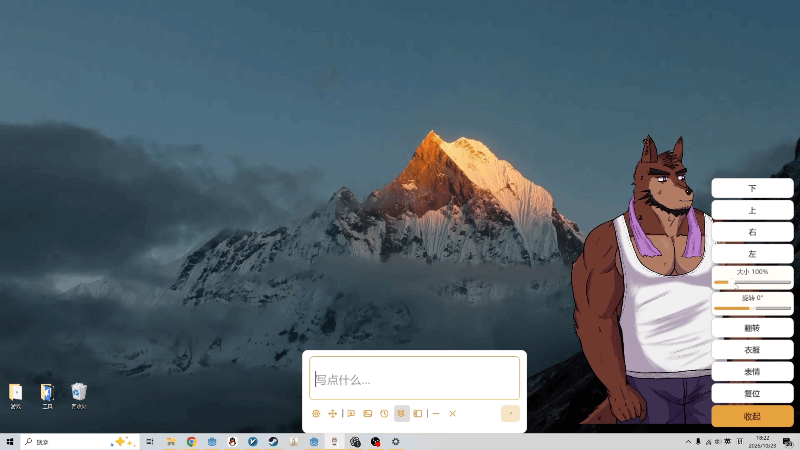Open the Settings gear in taskbar
This screenshot has width=800, height=450.
point(395,442)
